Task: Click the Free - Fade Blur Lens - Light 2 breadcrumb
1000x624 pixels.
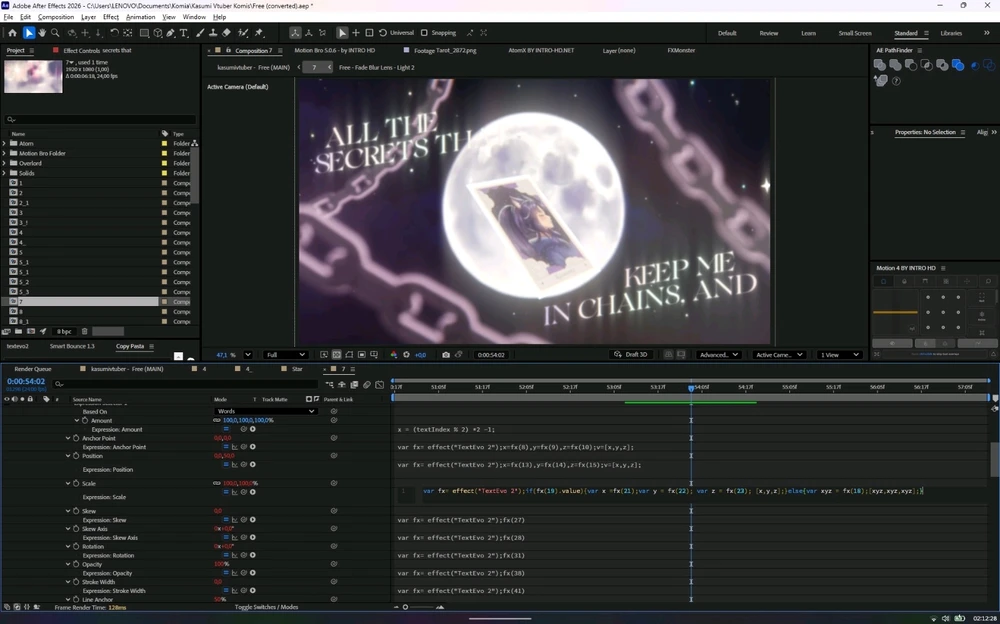Action: coord(376,67)
